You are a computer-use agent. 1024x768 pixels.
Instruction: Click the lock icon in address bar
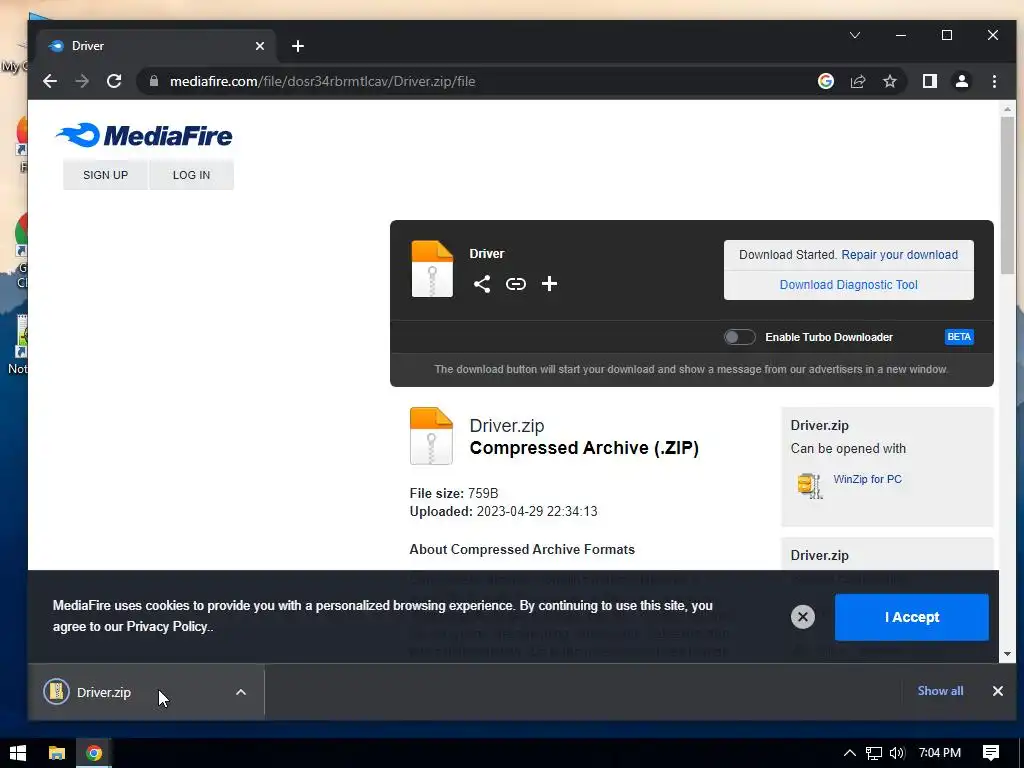coord(154,81)
